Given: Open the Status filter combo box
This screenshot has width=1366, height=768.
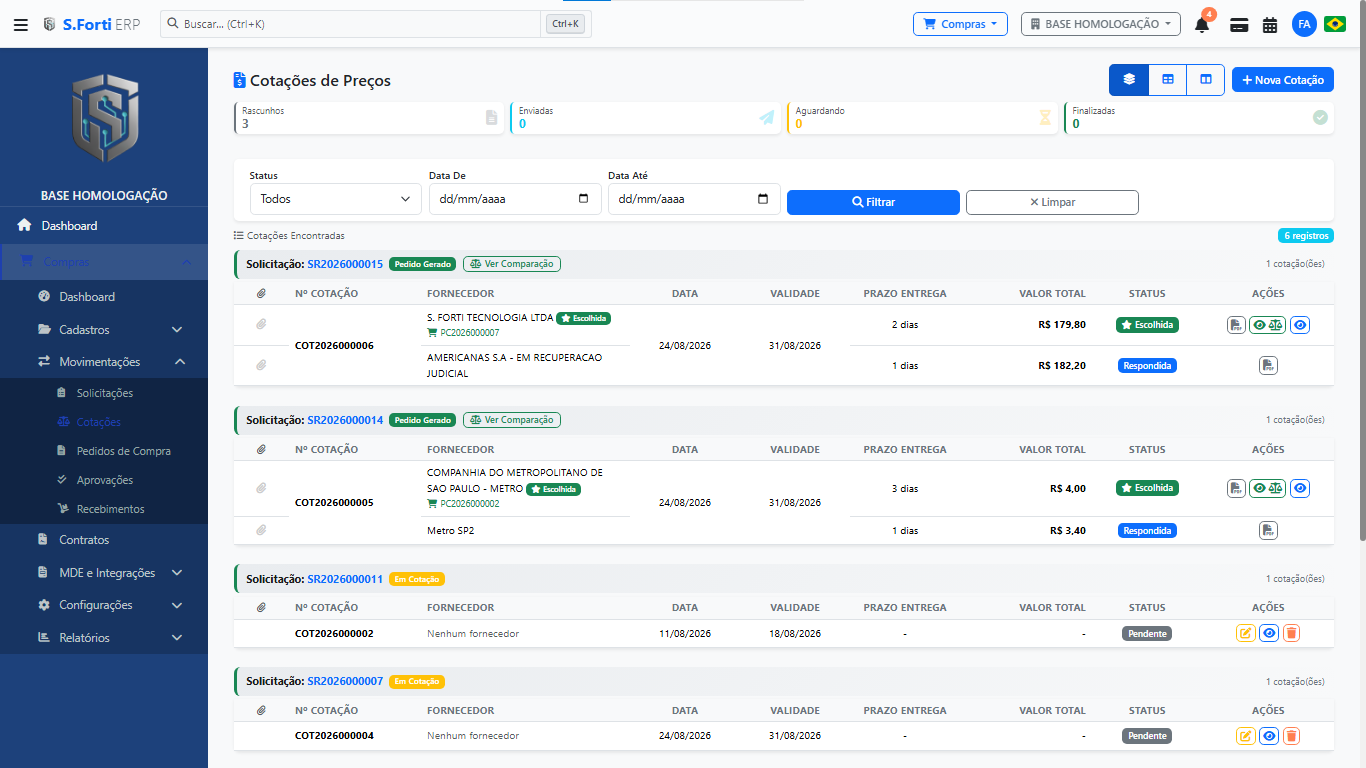Looking at the screenshot, I should [336, 199].
